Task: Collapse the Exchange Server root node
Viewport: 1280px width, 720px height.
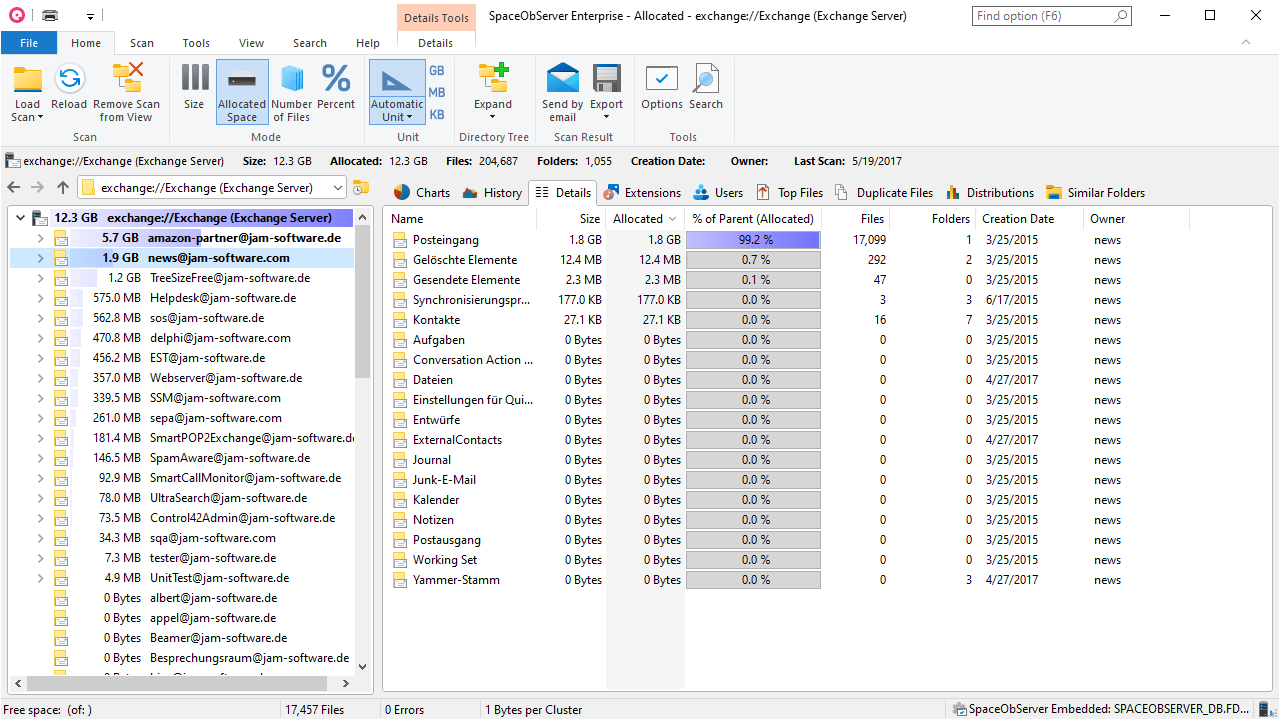Action: pos(20,218)
